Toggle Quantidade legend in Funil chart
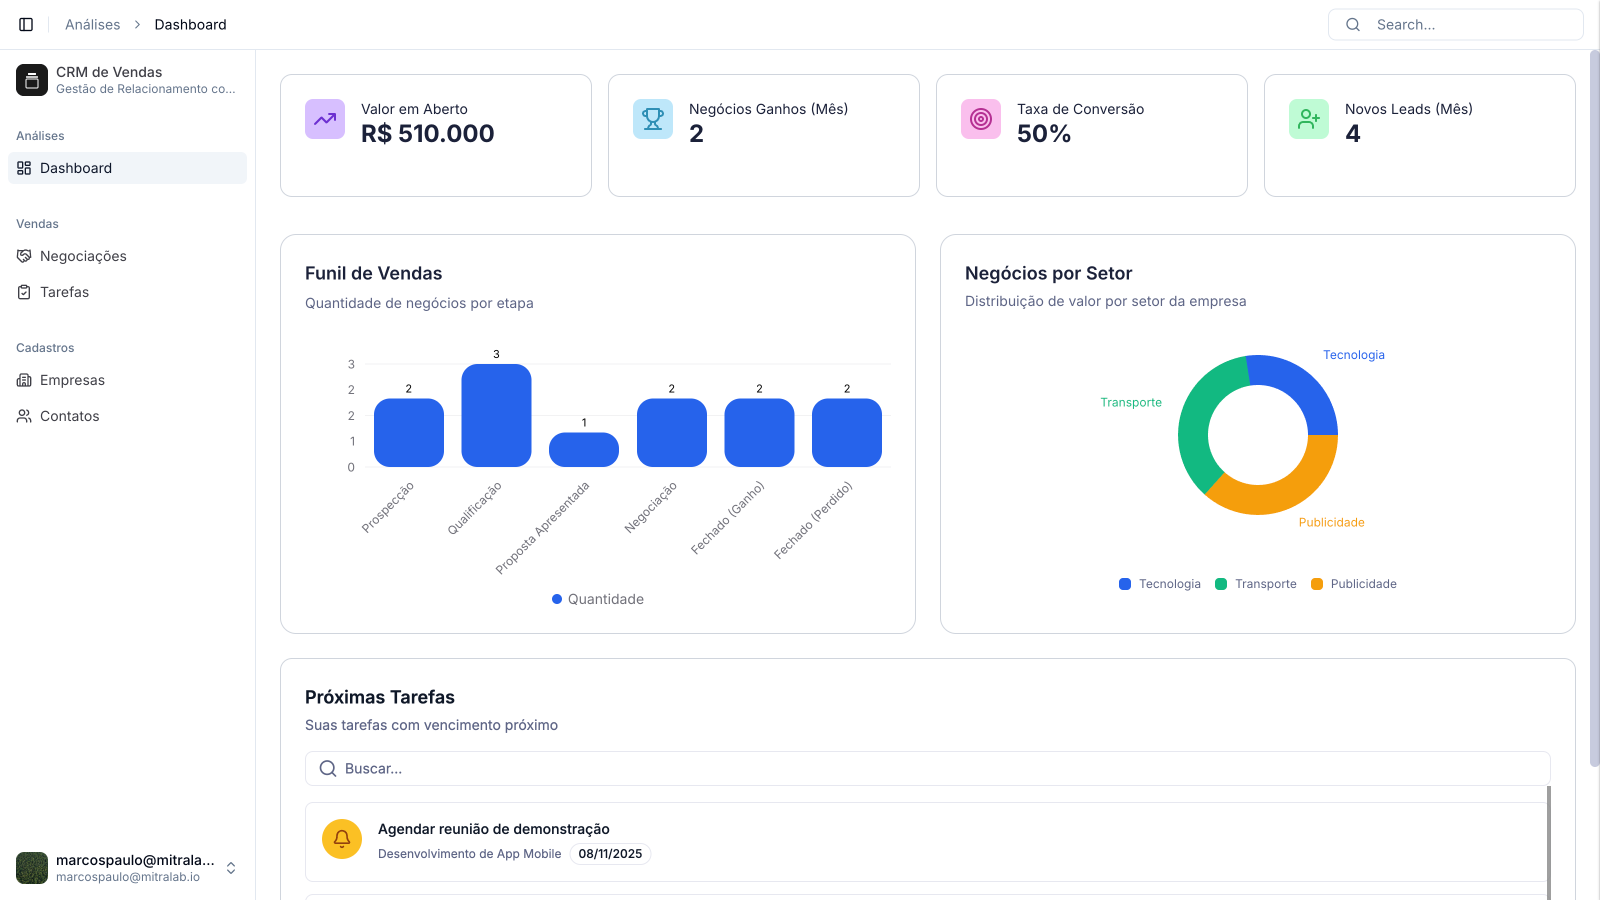This screenshot has height=900, width=1600. click(597, 599)
